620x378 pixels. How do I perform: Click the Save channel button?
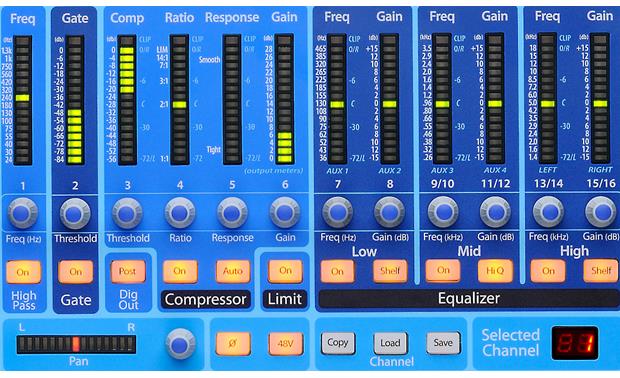coord(443,342)
